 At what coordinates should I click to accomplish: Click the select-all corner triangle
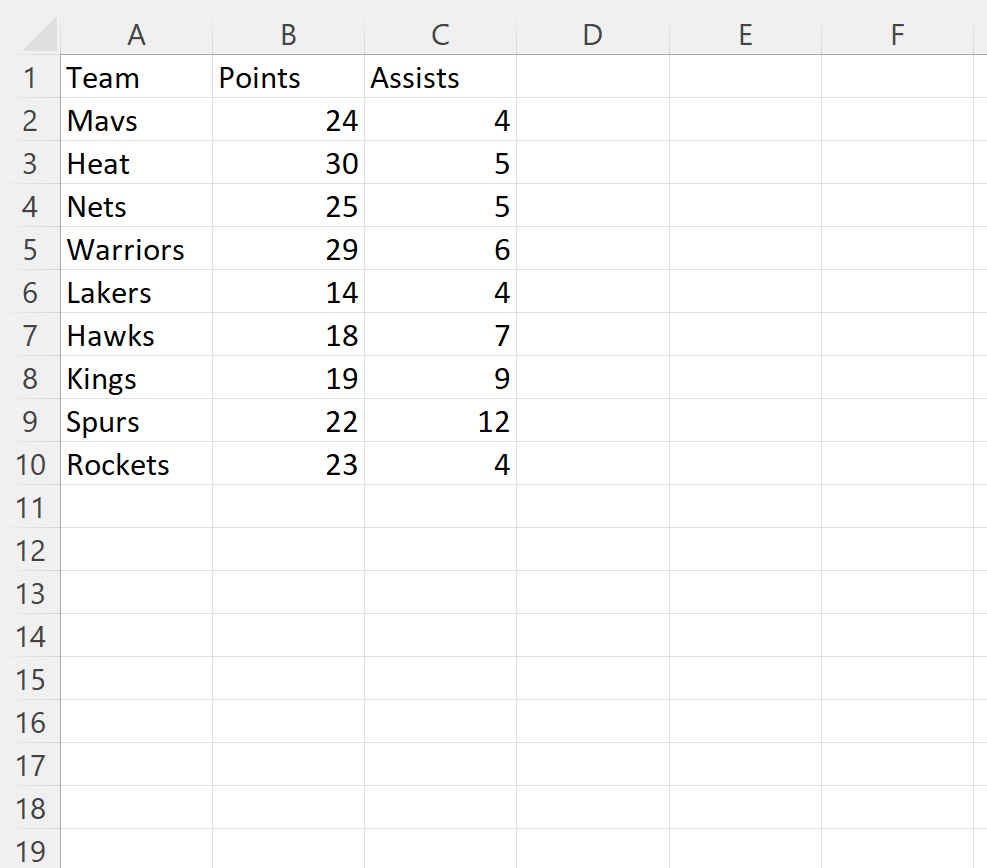40,35
